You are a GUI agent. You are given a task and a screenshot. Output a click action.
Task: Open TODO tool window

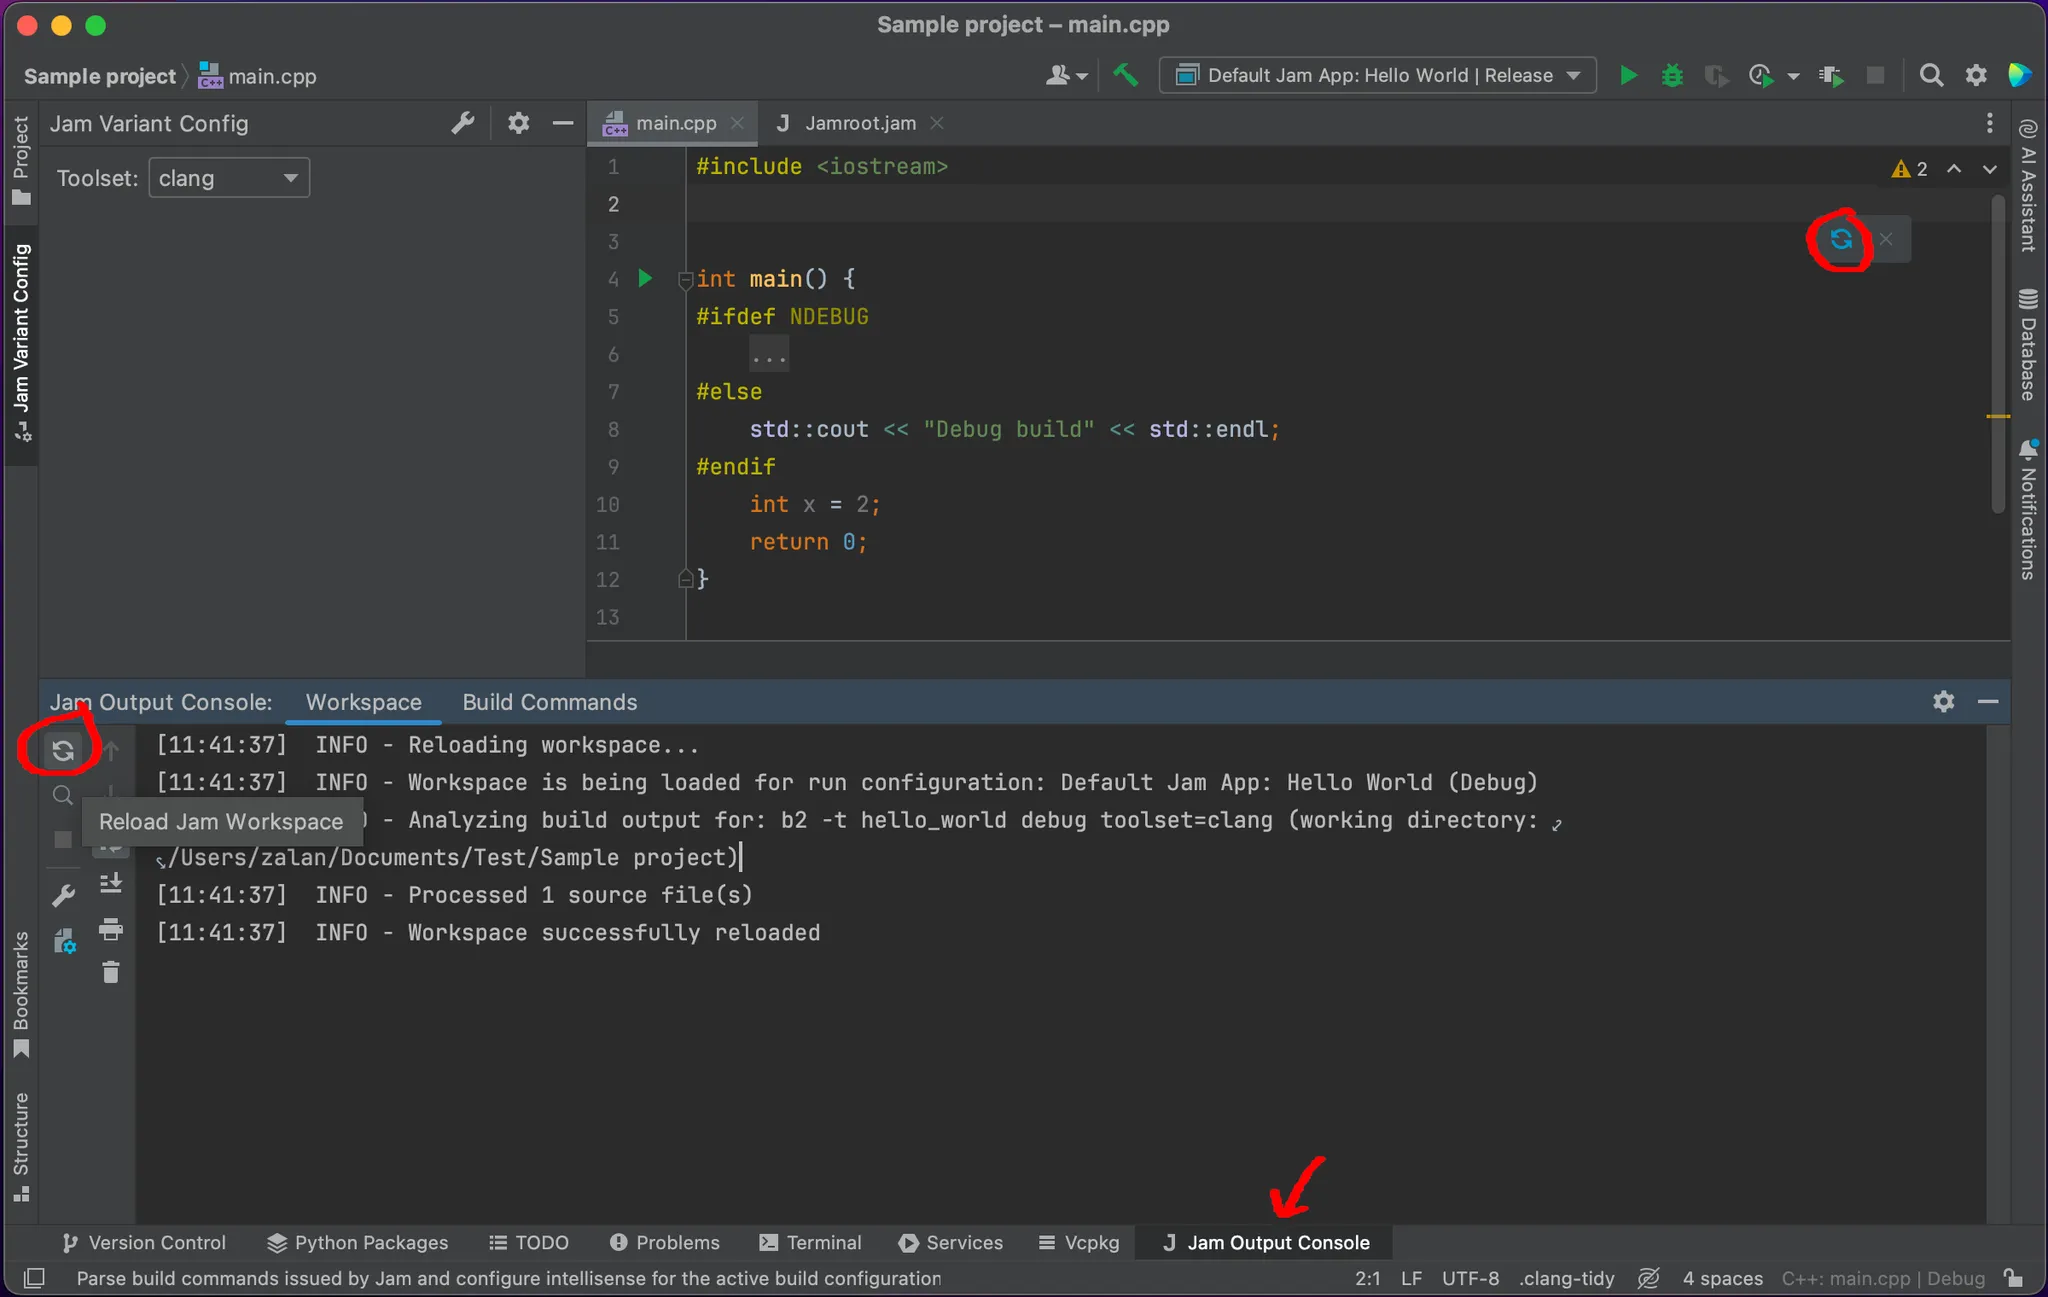(529, 1242)
